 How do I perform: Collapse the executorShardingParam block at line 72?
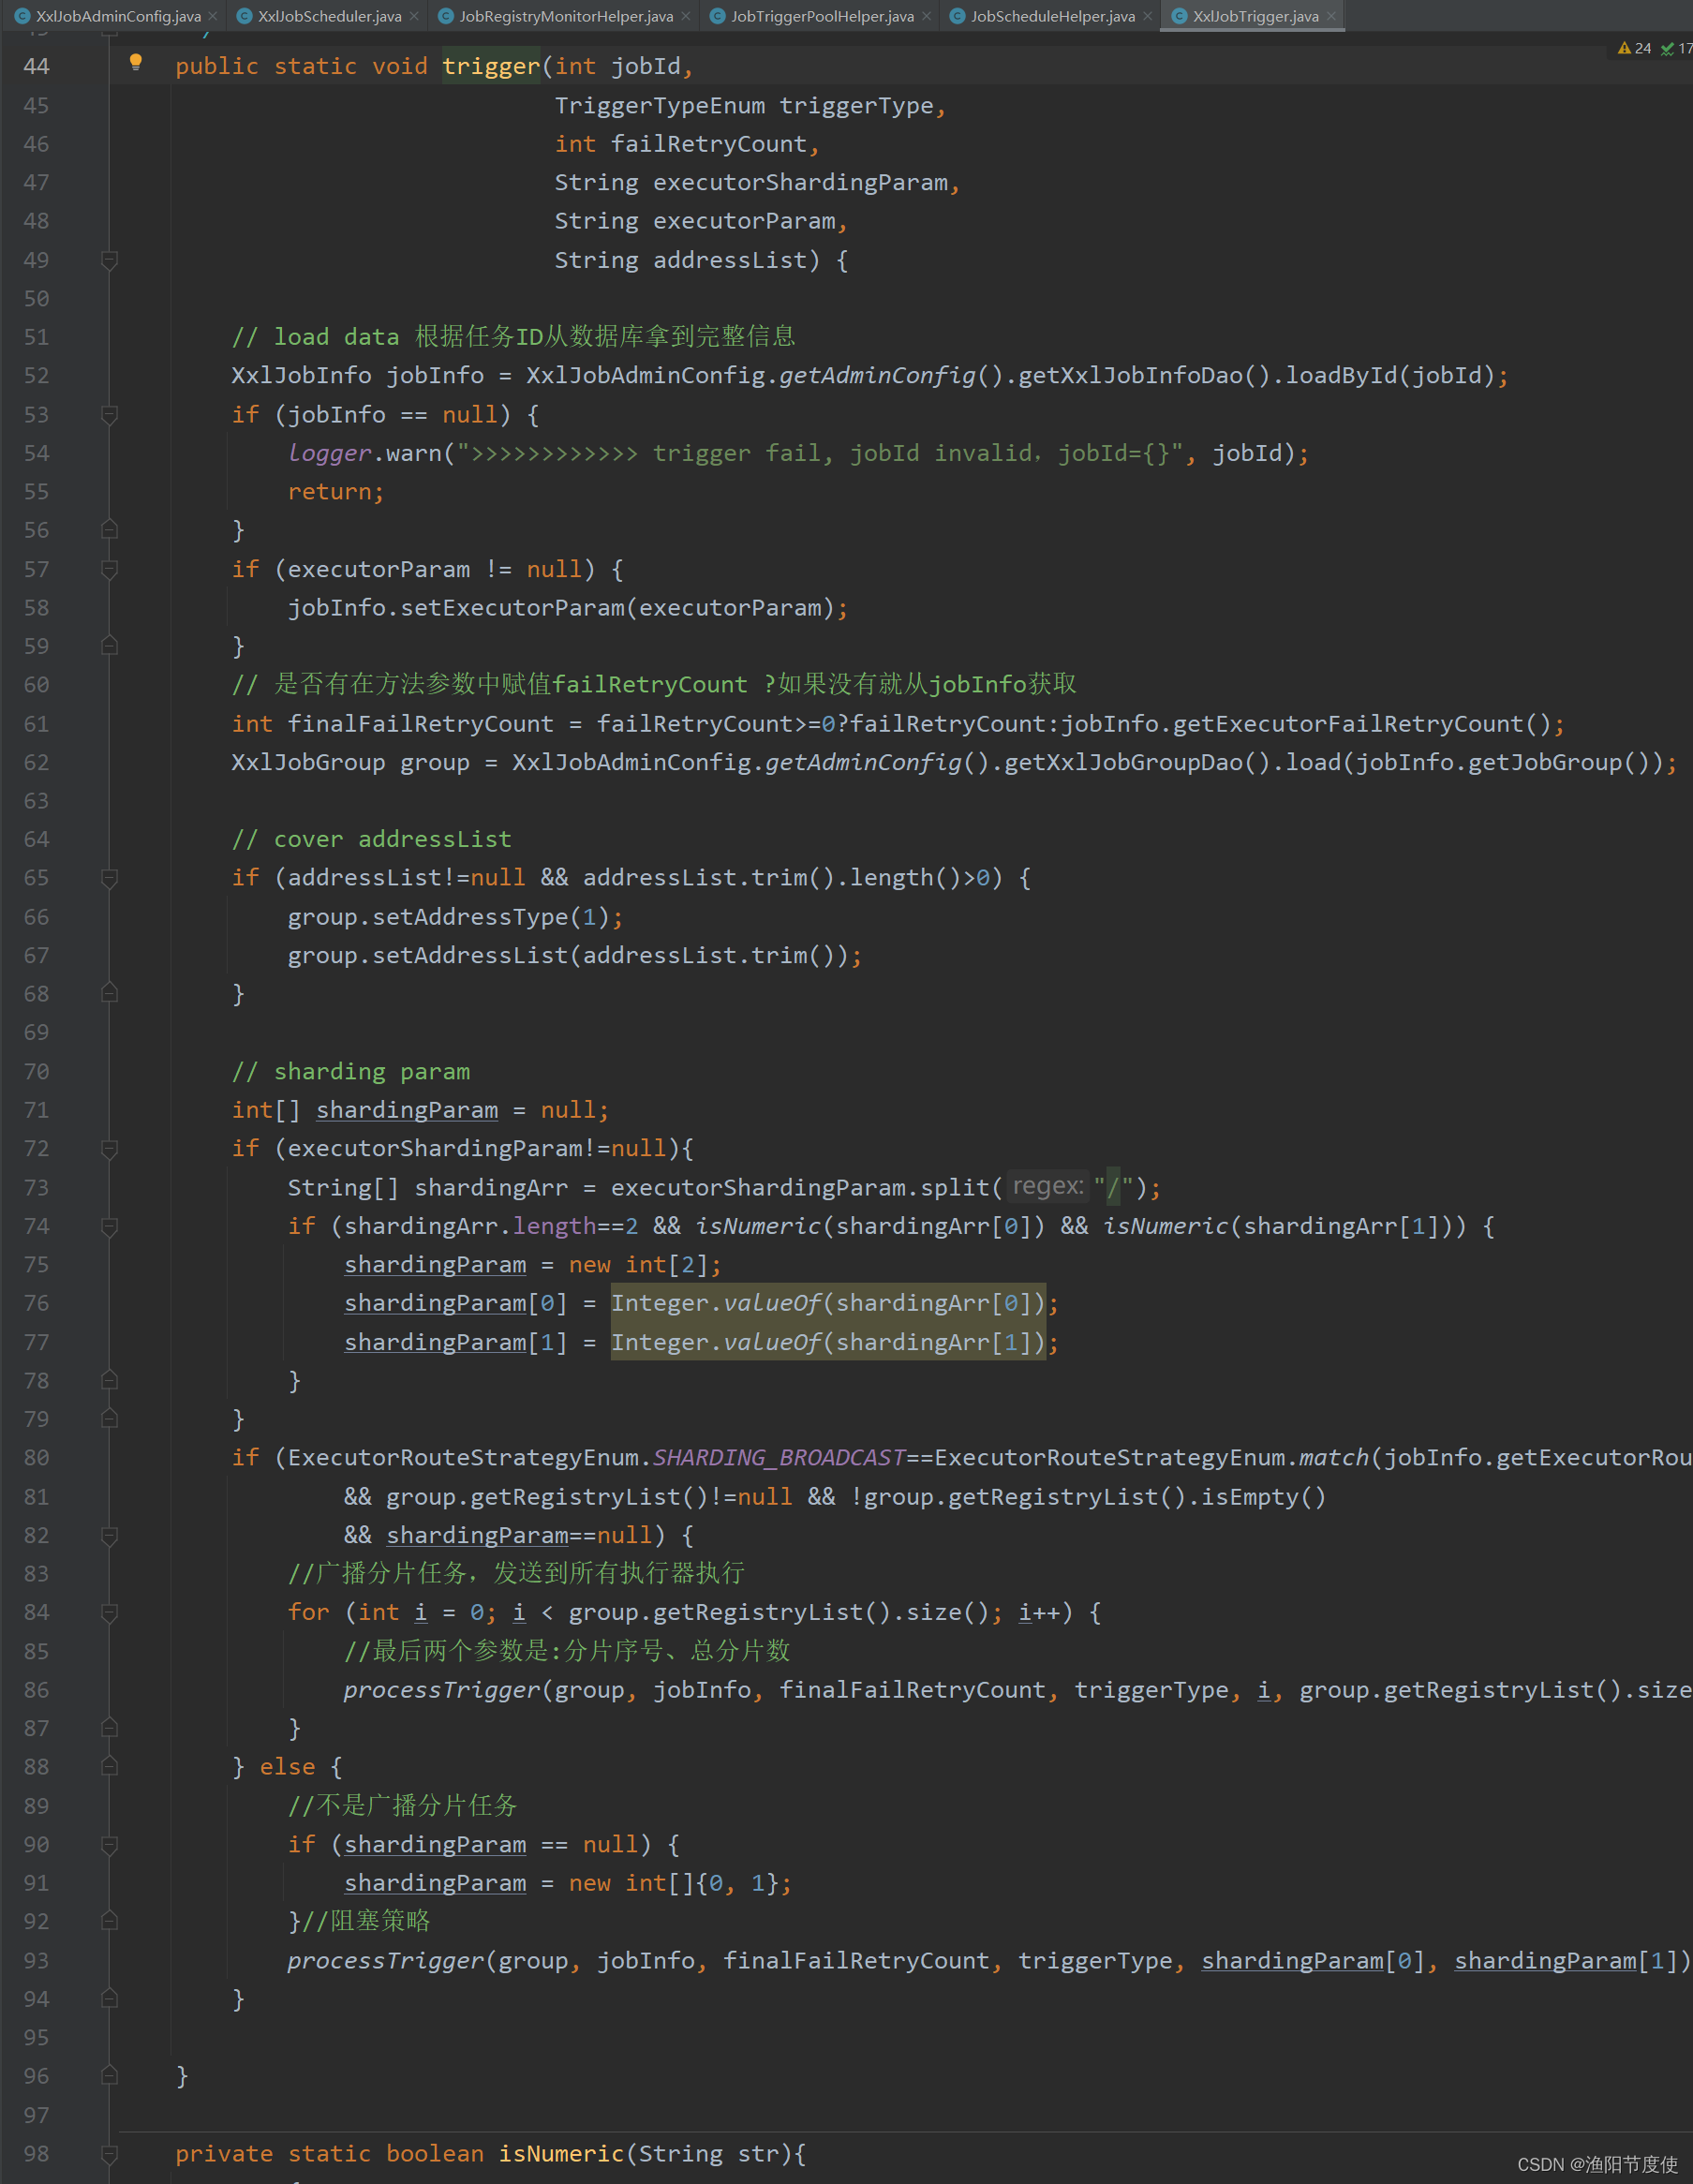(x=110, y=1149)
